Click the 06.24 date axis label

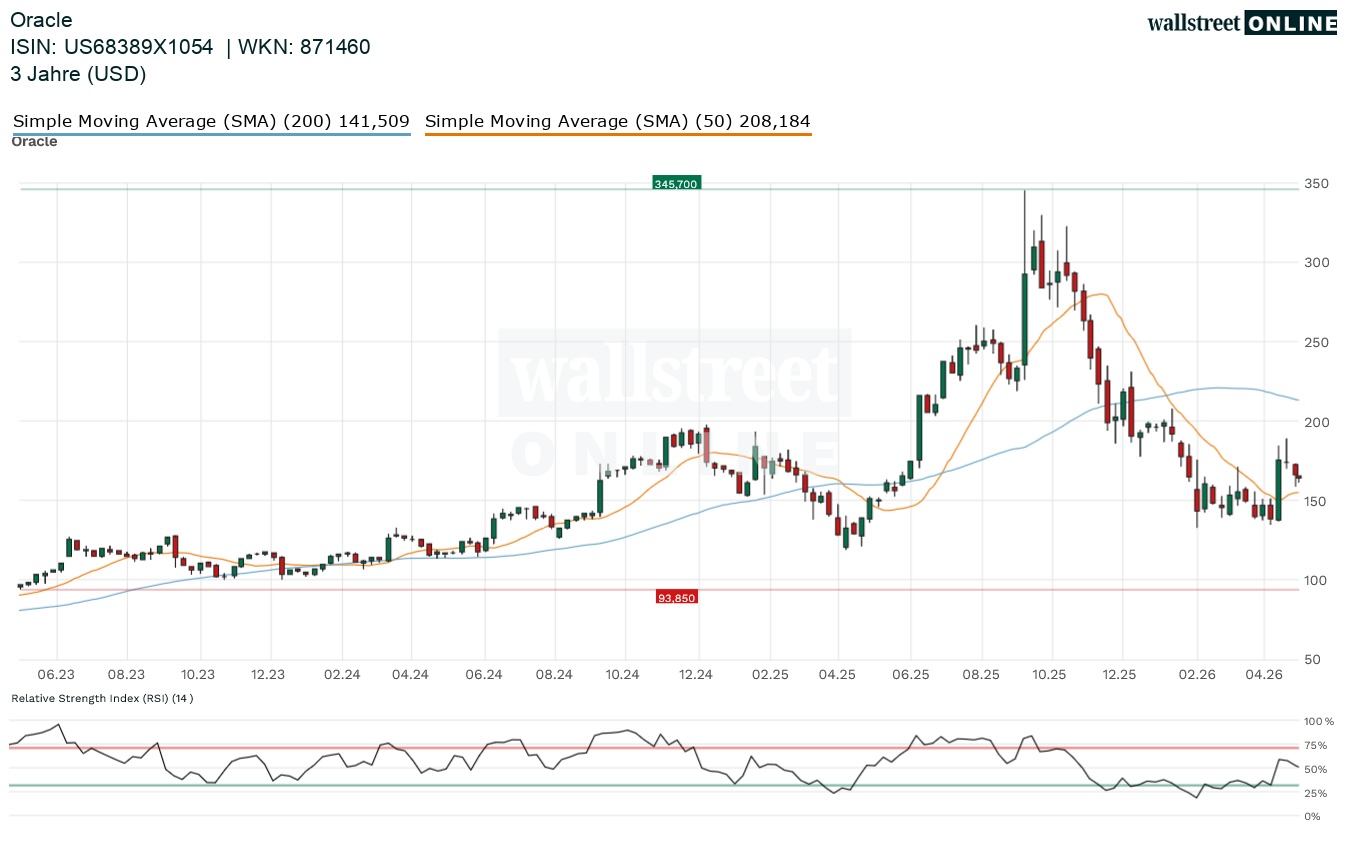tap(484, 675)
